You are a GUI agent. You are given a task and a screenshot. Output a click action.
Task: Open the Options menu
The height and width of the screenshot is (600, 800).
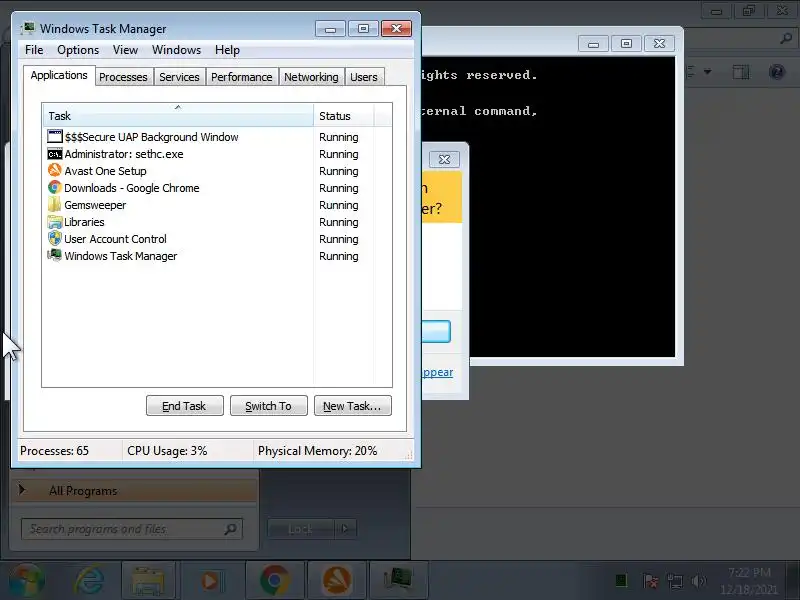coord(78,50)
